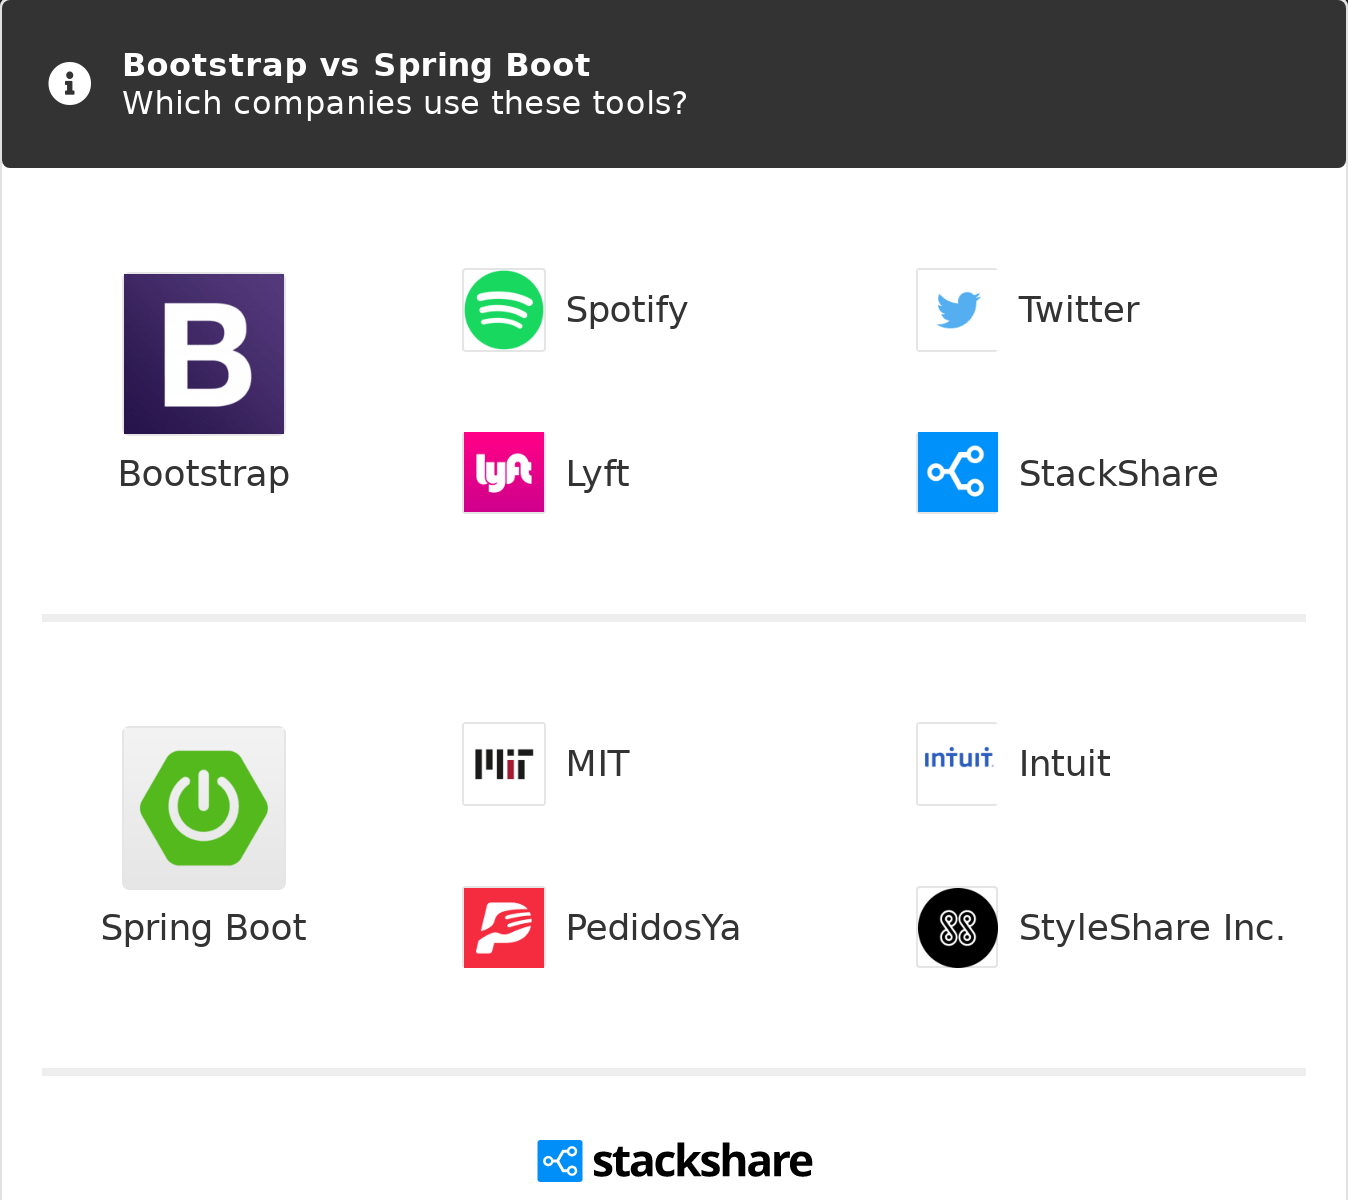Open the StackShare text label link
Image resolution: width=1348 pixels, height=1200 pixels.
pyautogui.click(x=1118, y=474)
